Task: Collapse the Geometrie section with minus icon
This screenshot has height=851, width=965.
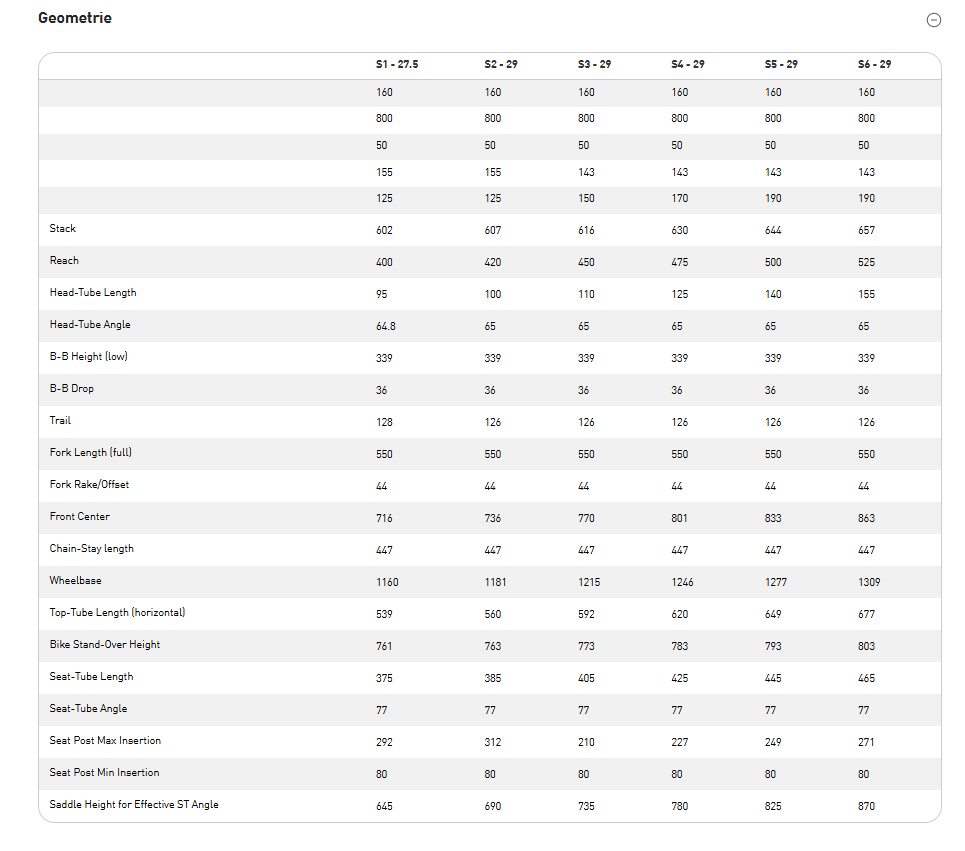Action: (x=934, y=20)
